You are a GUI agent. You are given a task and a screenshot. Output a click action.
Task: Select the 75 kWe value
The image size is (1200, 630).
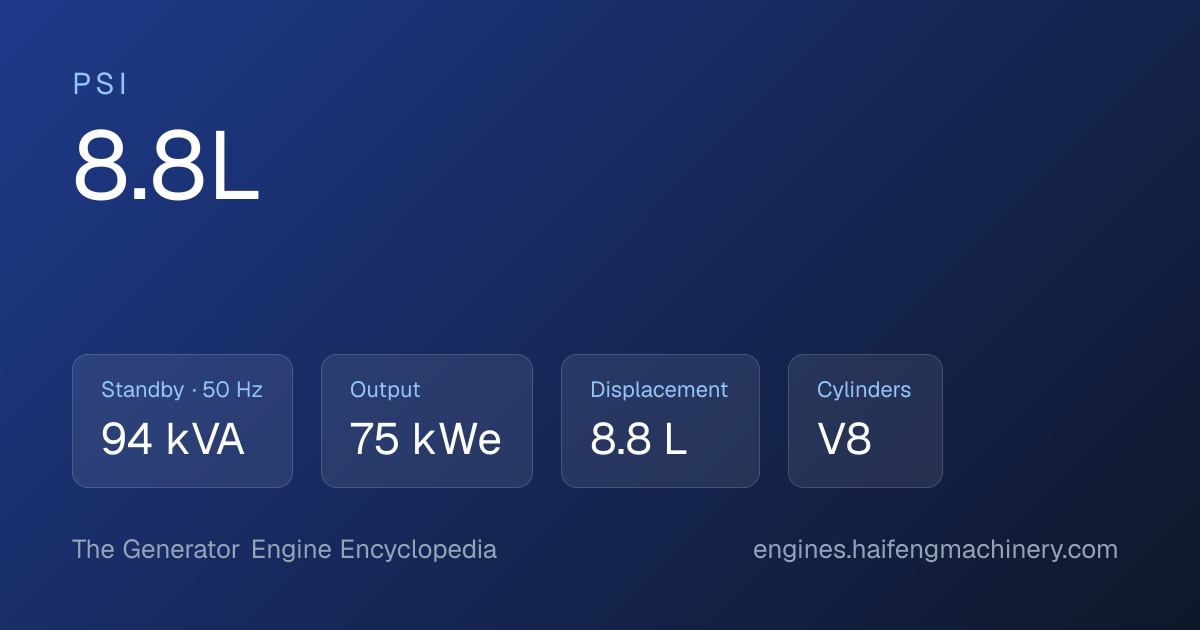point(426,440)
